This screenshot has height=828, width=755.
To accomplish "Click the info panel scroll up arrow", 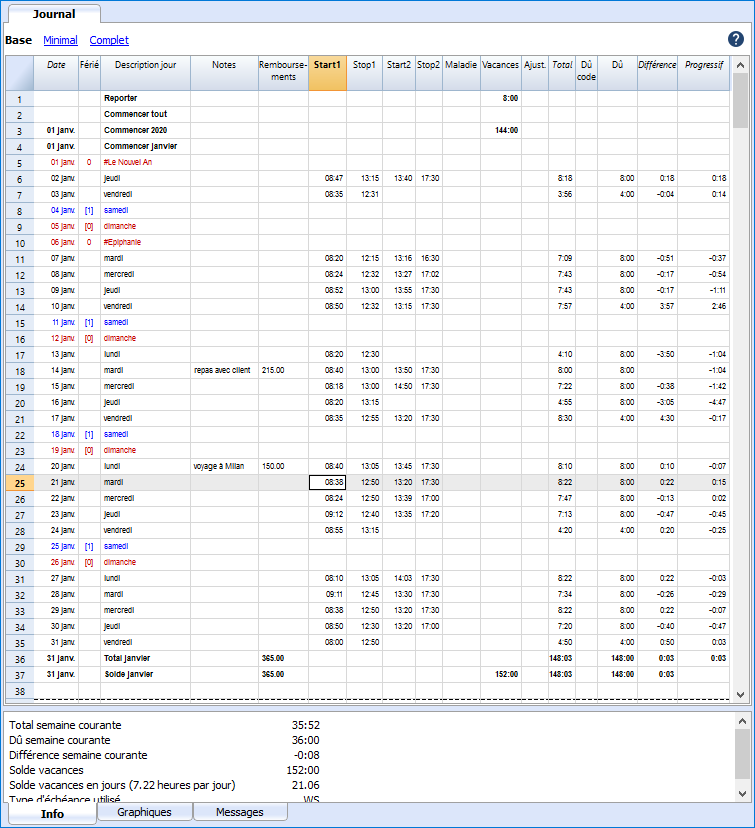I will coord(742,721).
